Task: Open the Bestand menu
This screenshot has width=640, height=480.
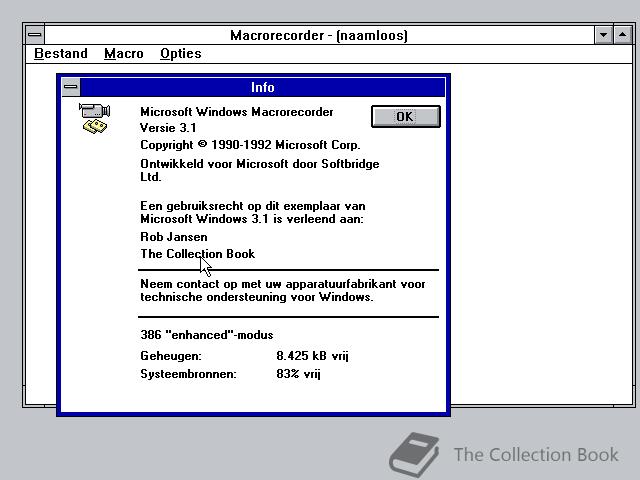Action: tap(61, 53)
